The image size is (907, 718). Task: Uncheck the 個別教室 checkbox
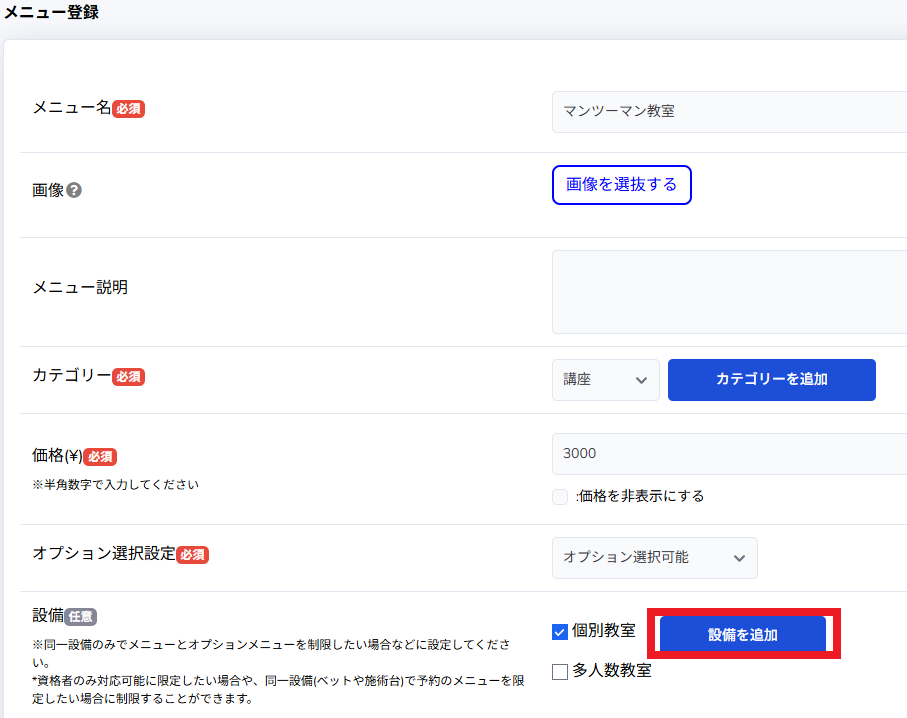[x=560, y=631]
